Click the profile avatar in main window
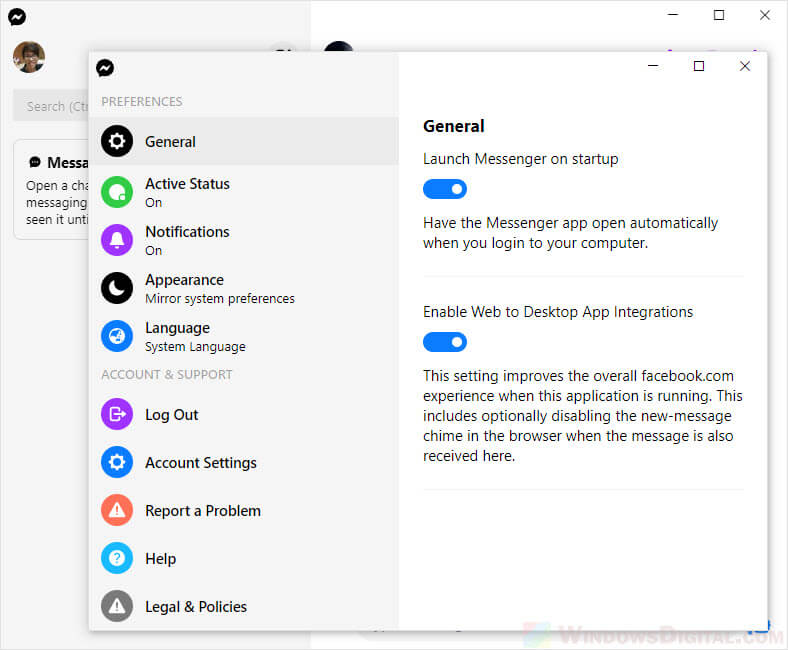The width and height of the screenshot is (788, 650). click(x=29, y=57)
